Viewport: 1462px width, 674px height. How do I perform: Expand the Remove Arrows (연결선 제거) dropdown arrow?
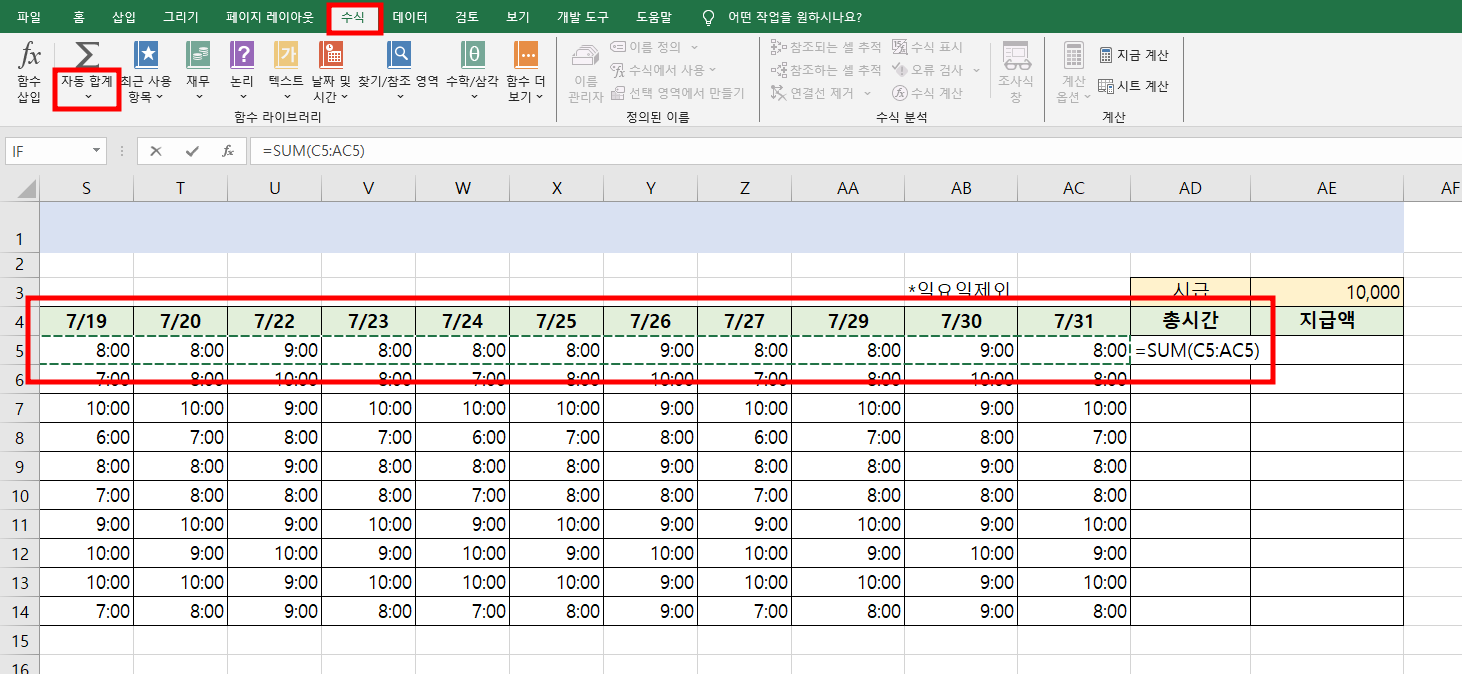click(x=867, y=93)
